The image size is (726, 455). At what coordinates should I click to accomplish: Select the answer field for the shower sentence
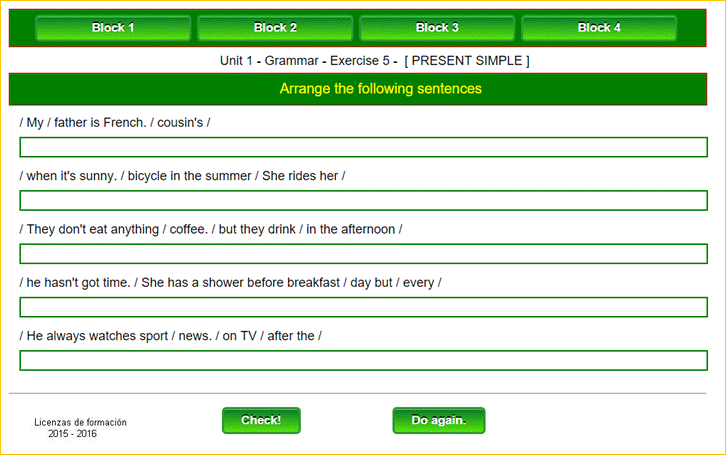click(x=363, y=307)
